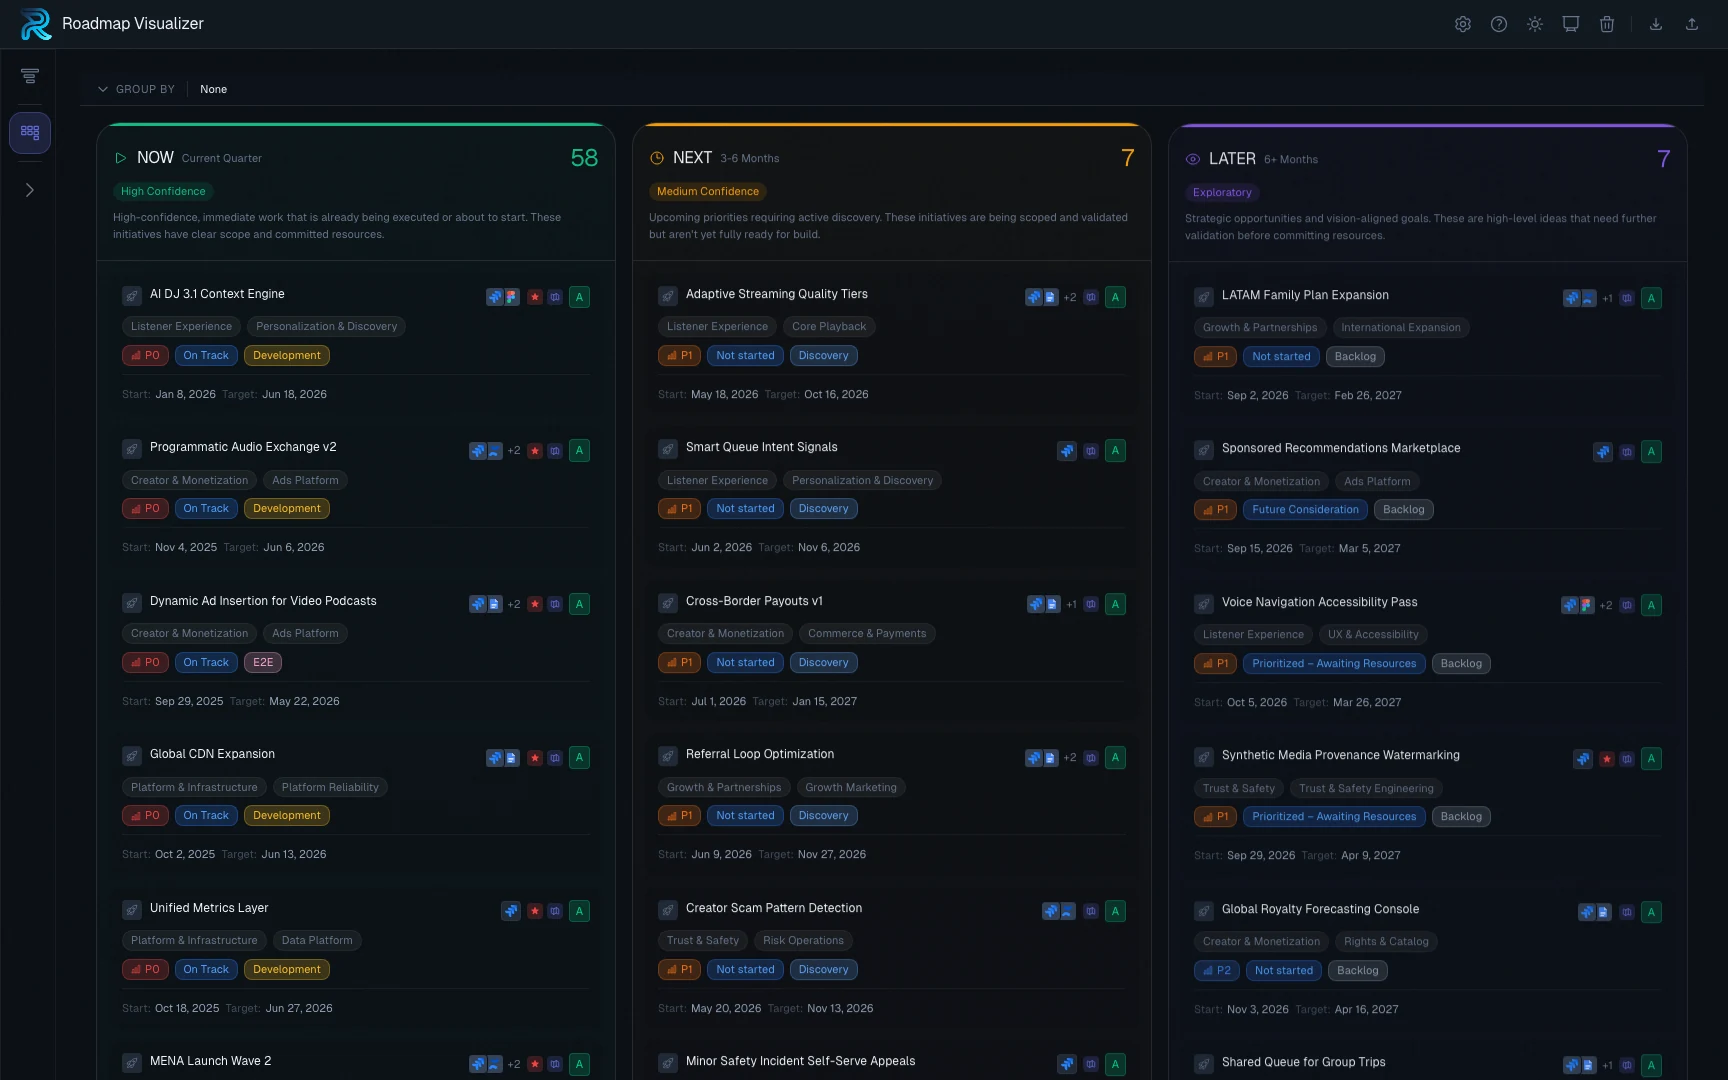The image size is (1728, 1080).
Task: Click the Exploratory tag in LATER
Action: pos(1222,192)
